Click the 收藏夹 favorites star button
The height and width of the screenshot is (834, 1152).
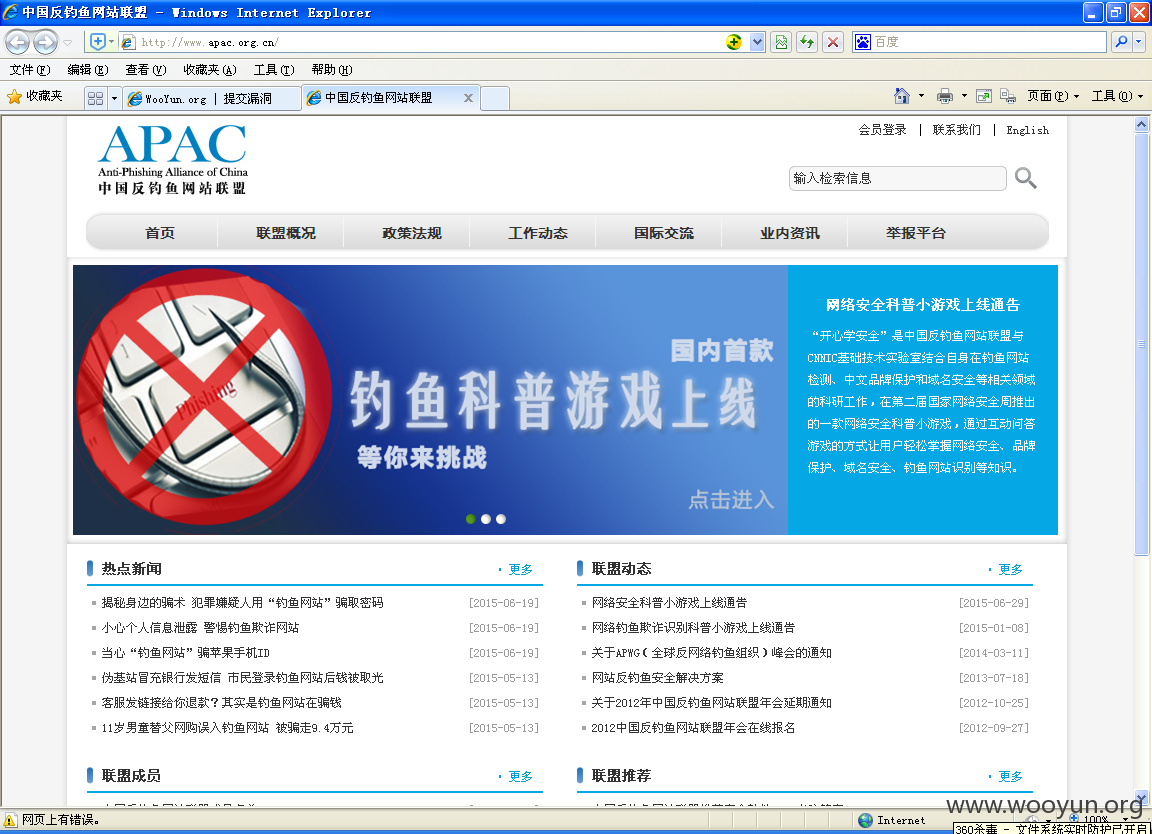tap(35, 96)
